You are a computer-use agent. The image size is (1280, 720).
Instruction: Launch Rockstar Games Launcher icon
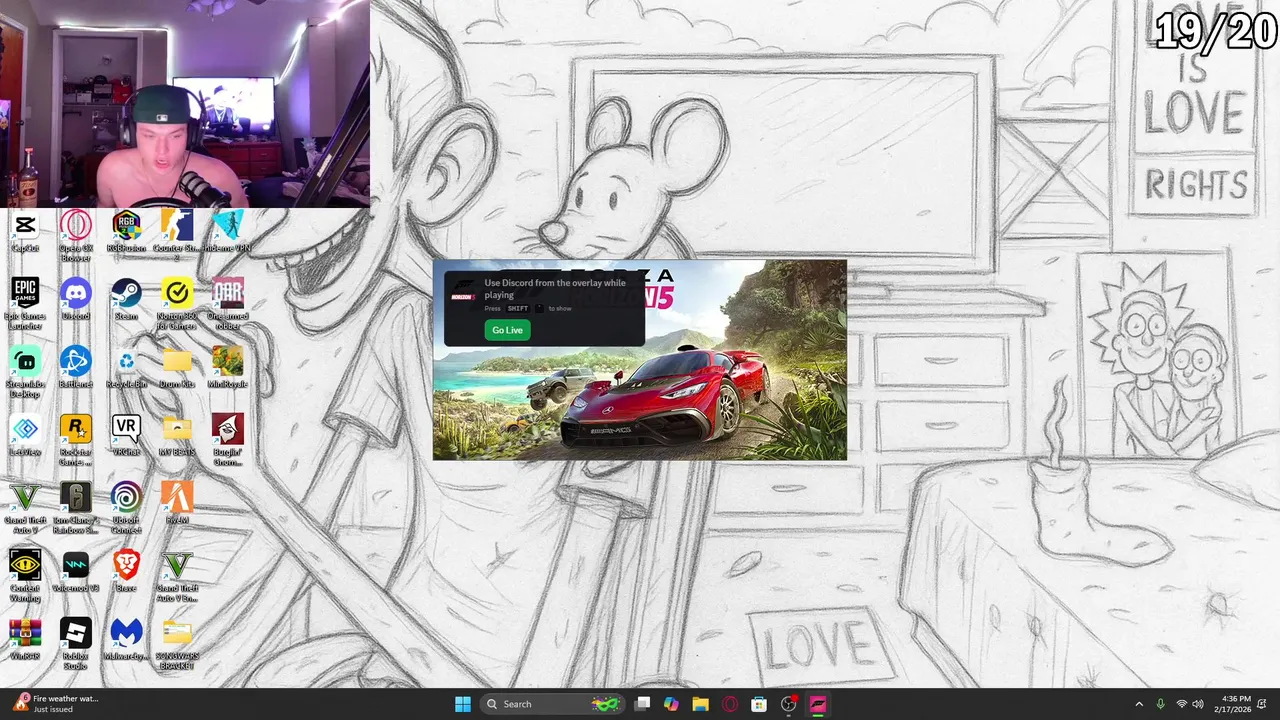[76, 440]
